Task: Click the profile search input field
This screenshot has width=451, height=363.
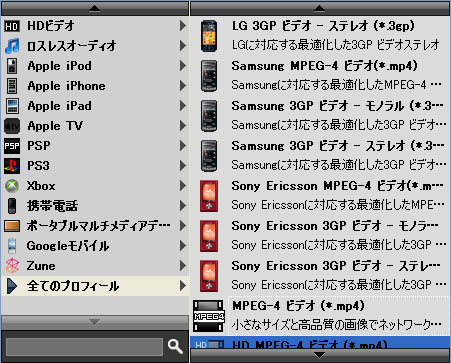Action: (84, 347)
